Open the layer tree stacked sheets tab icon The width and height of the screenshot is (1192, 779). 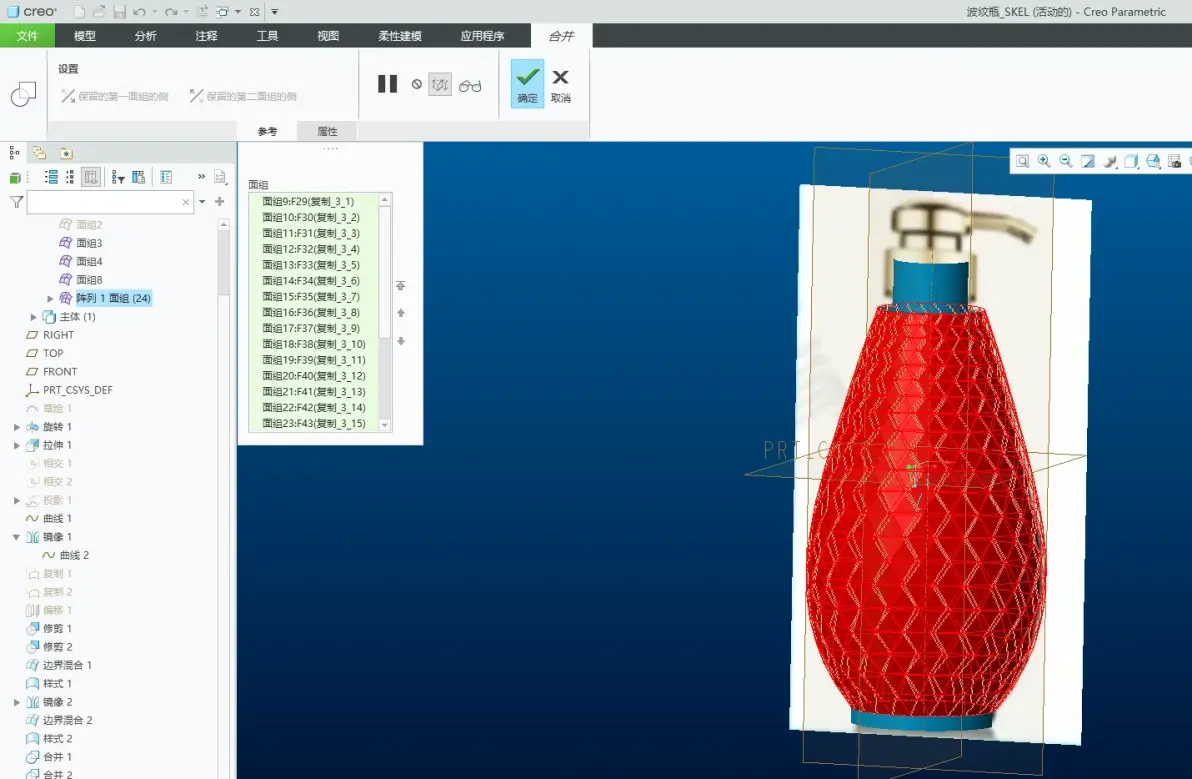click(x=39, y=153)
